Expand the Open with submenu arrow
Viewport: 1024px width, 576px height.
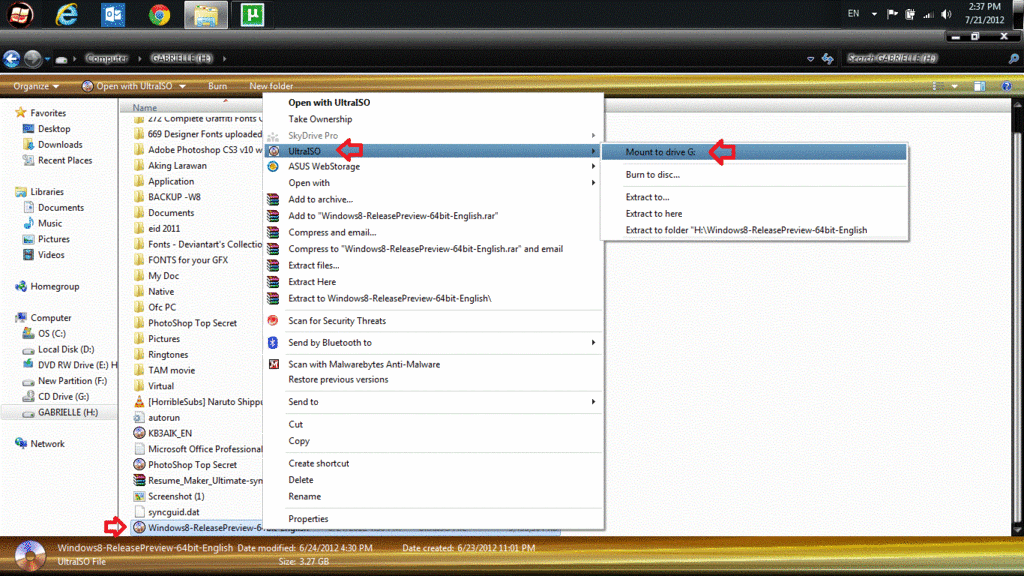tap(593, 183)
